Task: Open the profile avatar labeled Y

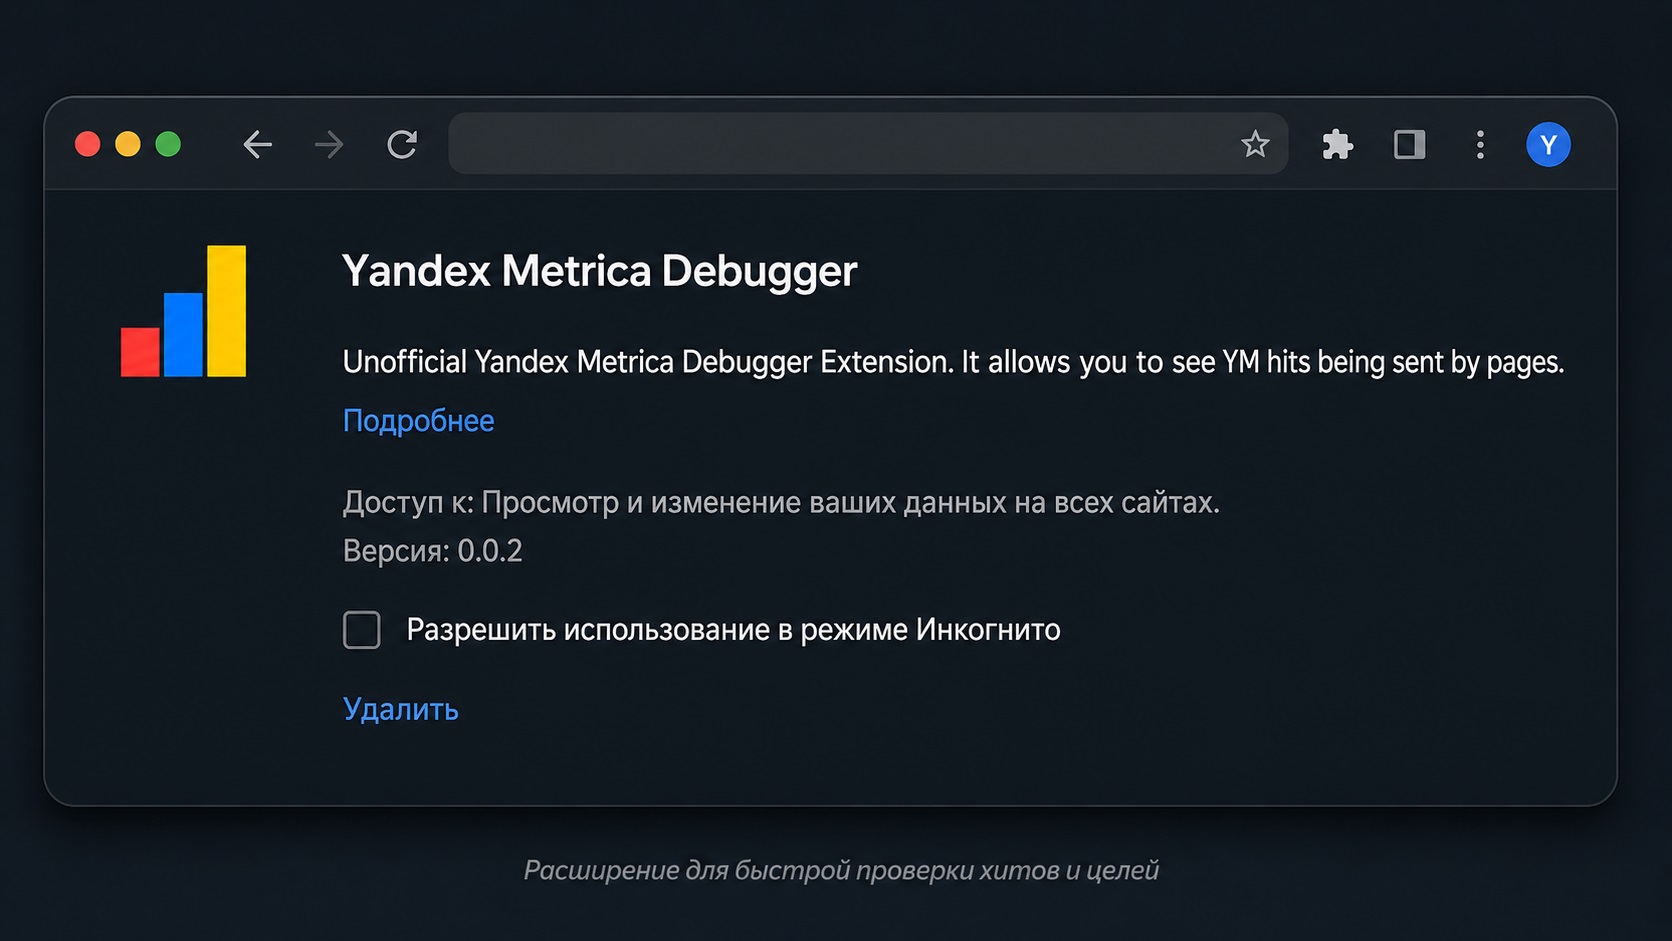Action: [x=1548, y=145]
